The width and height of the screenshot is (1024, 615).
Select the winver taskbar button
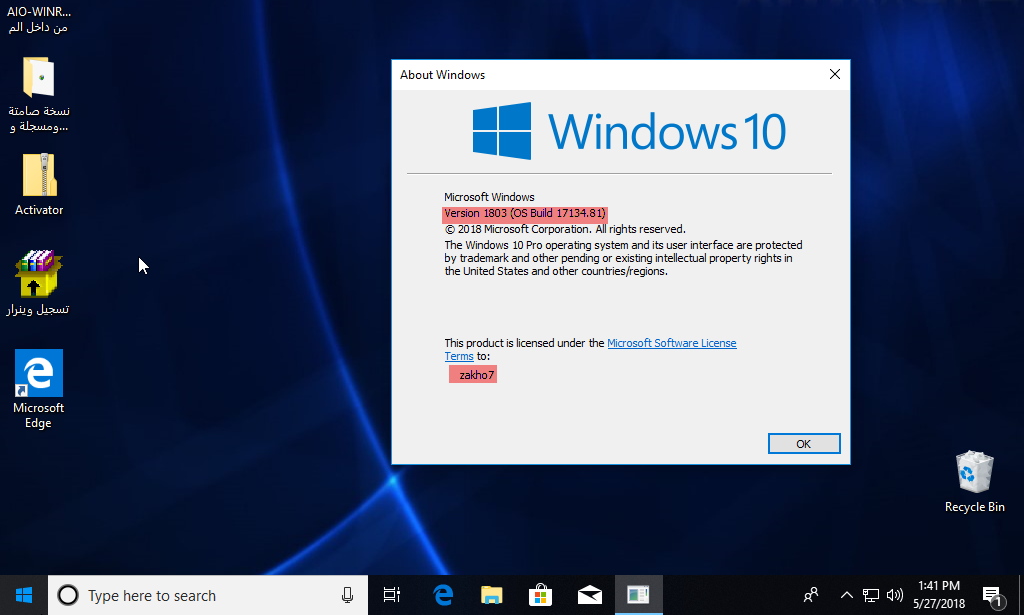tap(637, 595)
